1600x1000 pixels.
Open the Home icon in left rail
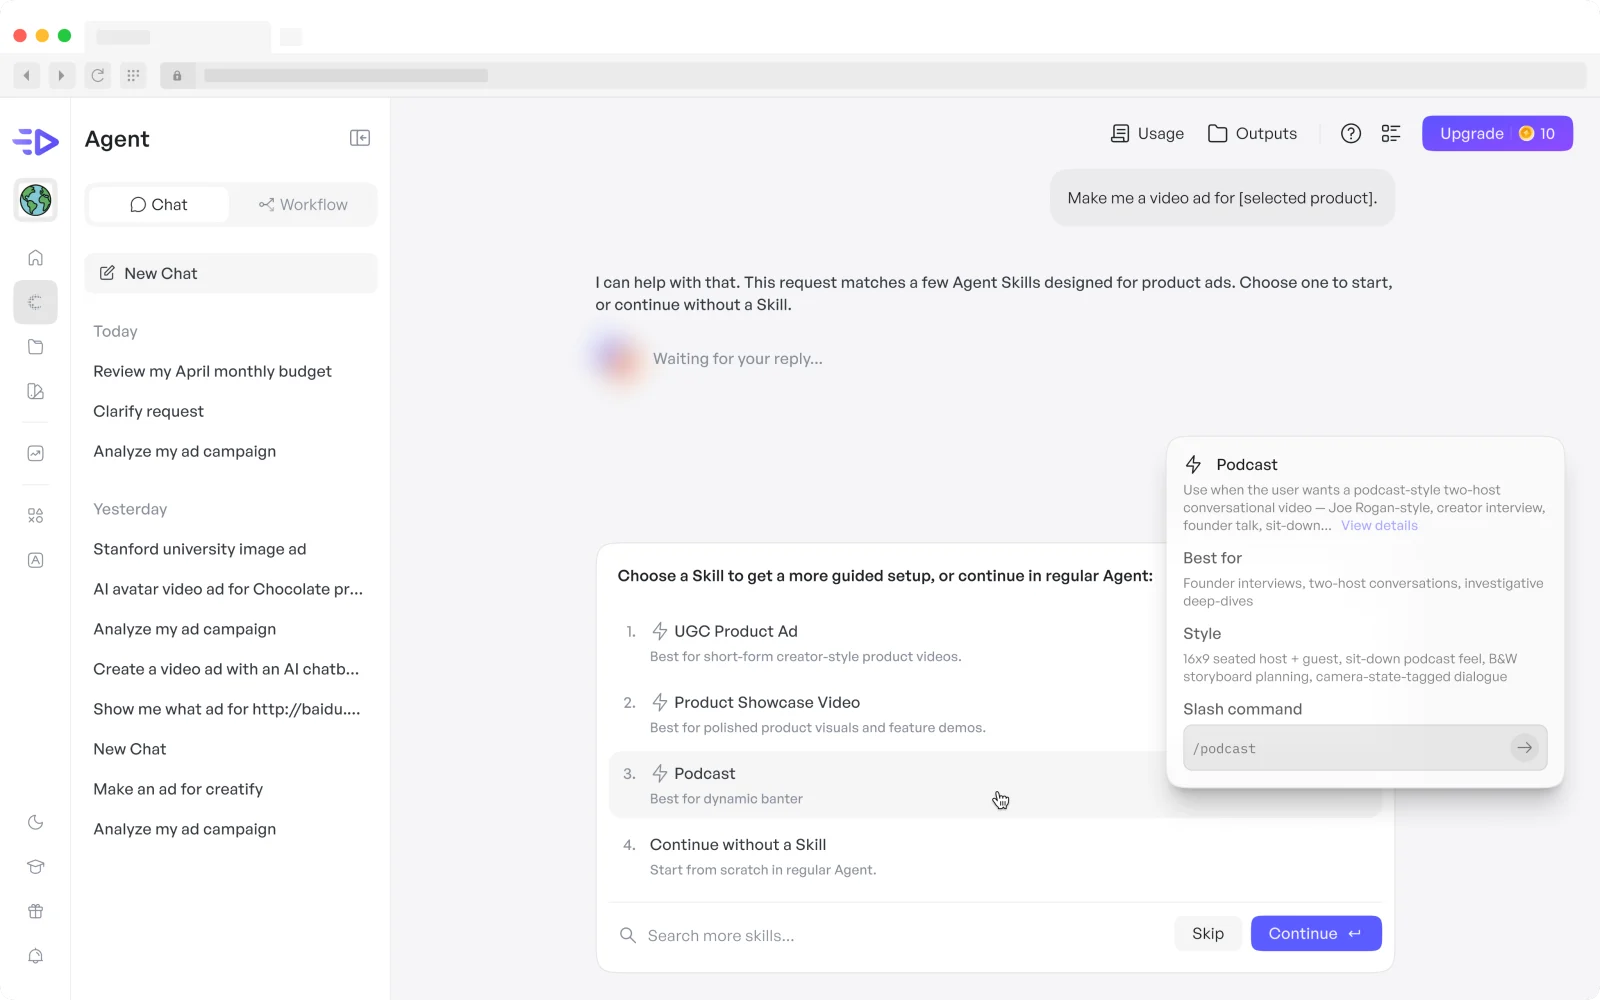[36, 258]
